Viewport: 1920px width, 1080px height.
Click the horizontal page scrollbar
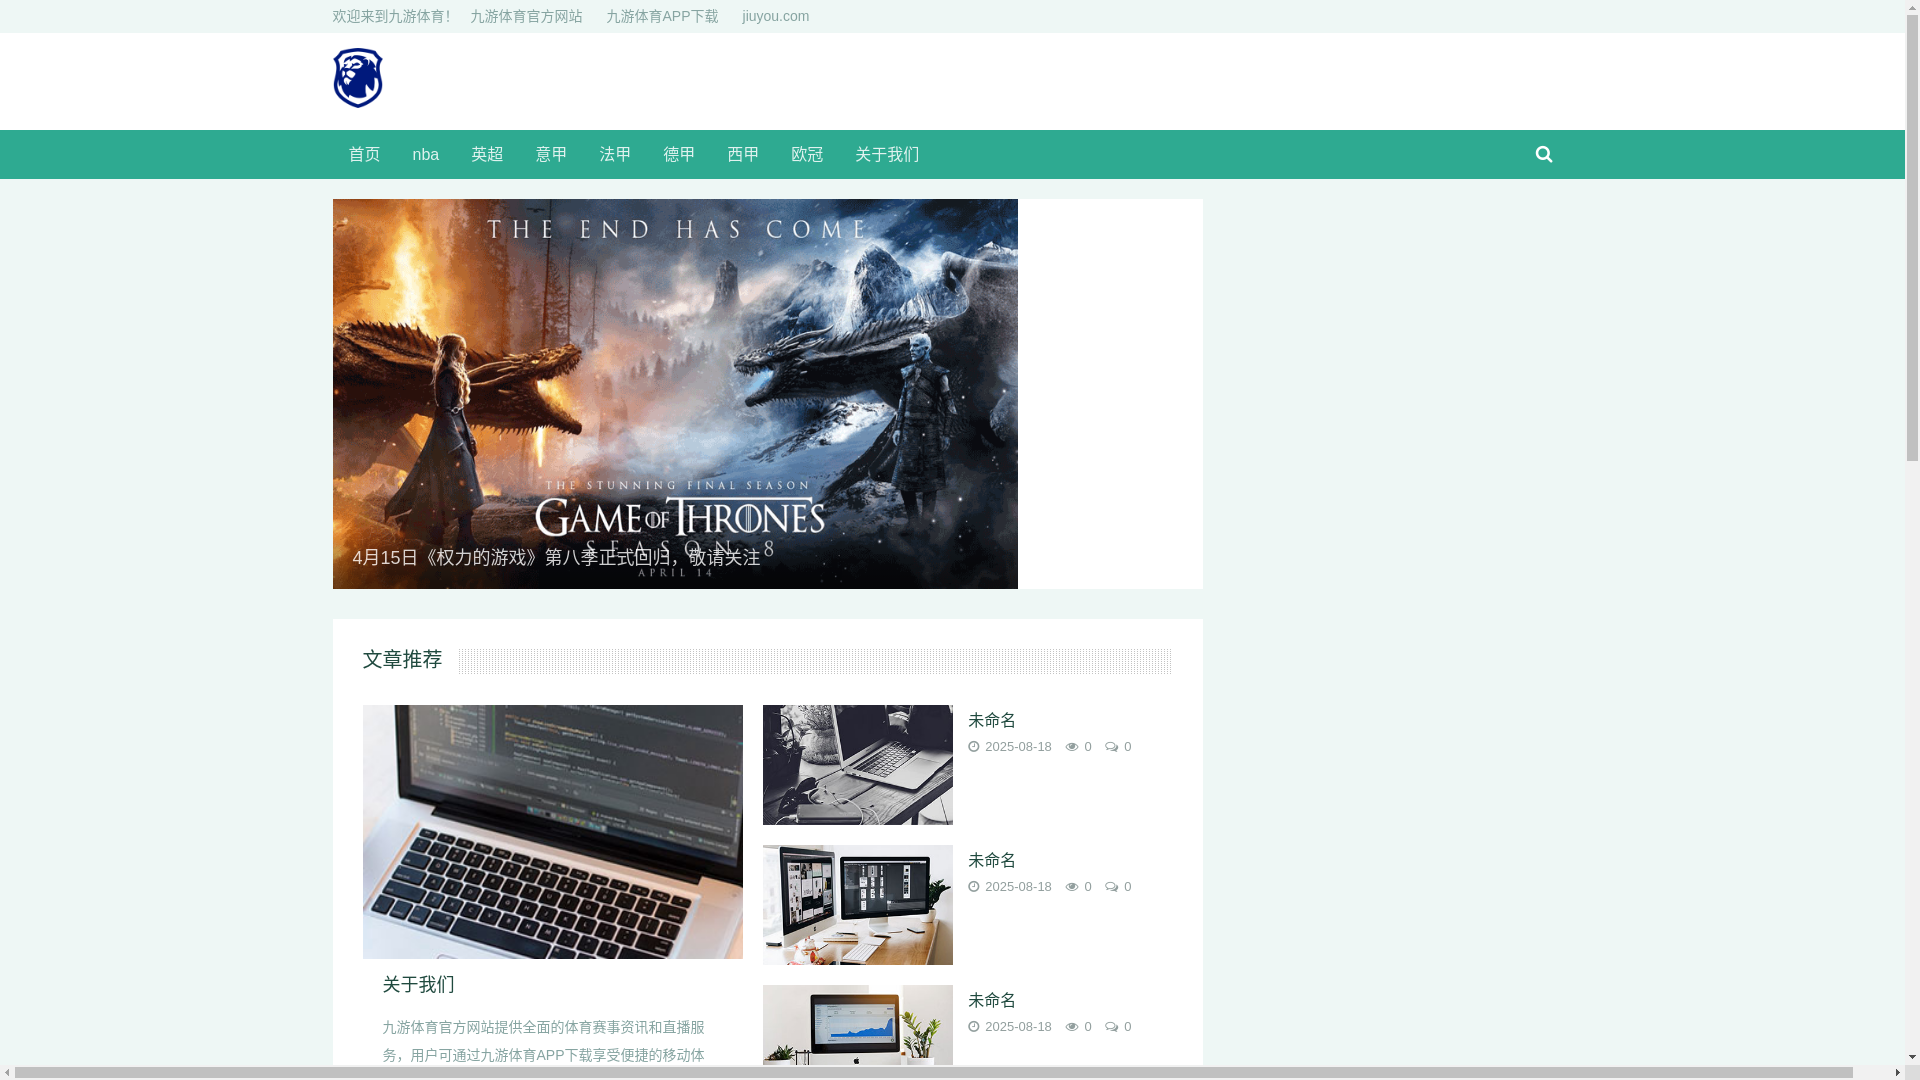click(934, 1073)
